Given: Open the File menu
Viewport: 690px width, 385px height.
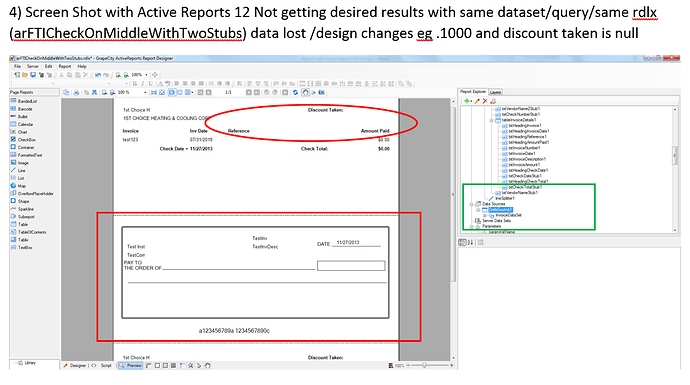Looking at the screenshot, I should tap(17, 66).
